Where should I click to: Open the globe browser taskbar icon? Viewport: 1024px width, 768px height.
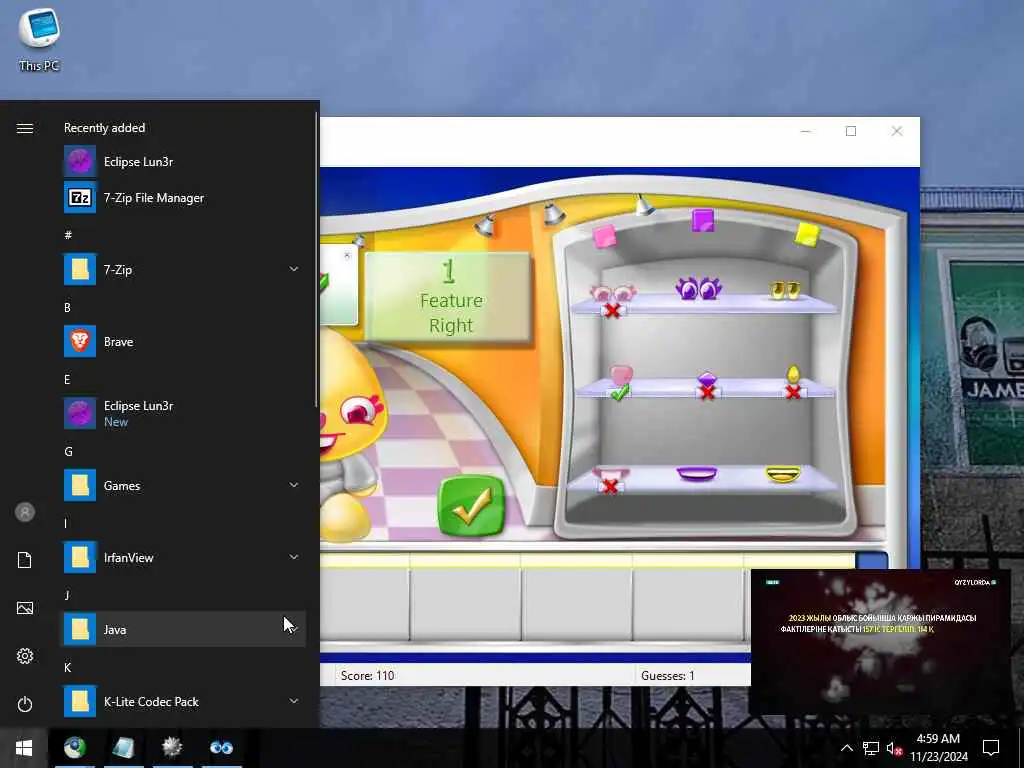point(74,748)
